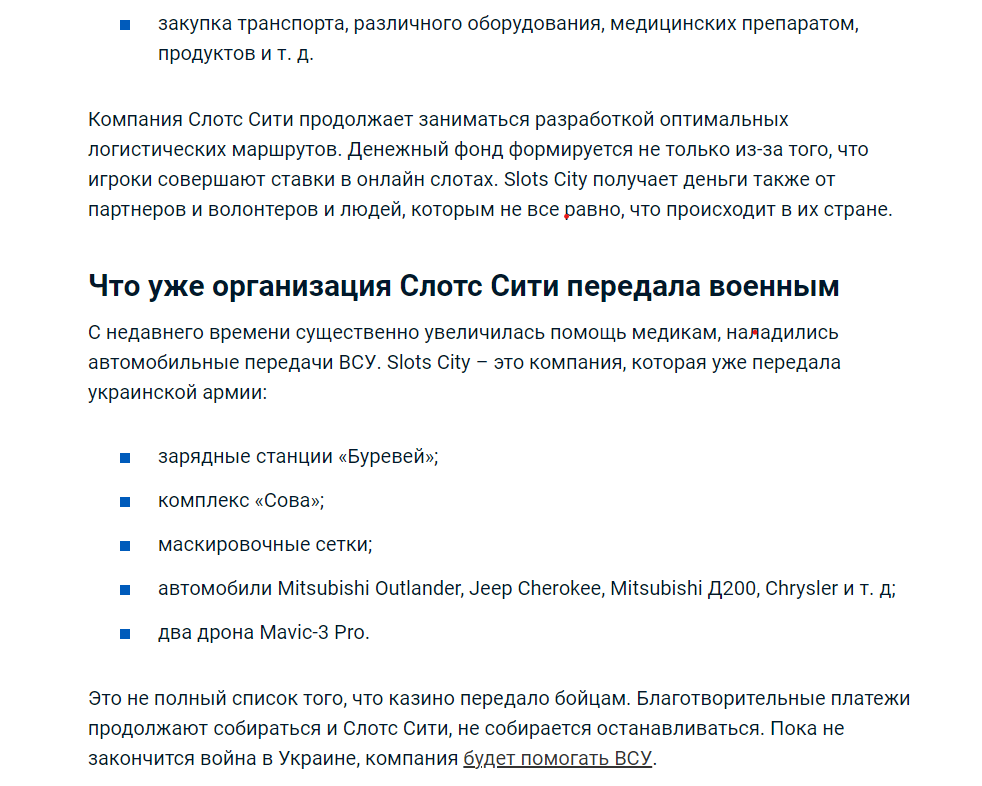Click the phrase «партнеров и волонтеров»

click(203, 209)
